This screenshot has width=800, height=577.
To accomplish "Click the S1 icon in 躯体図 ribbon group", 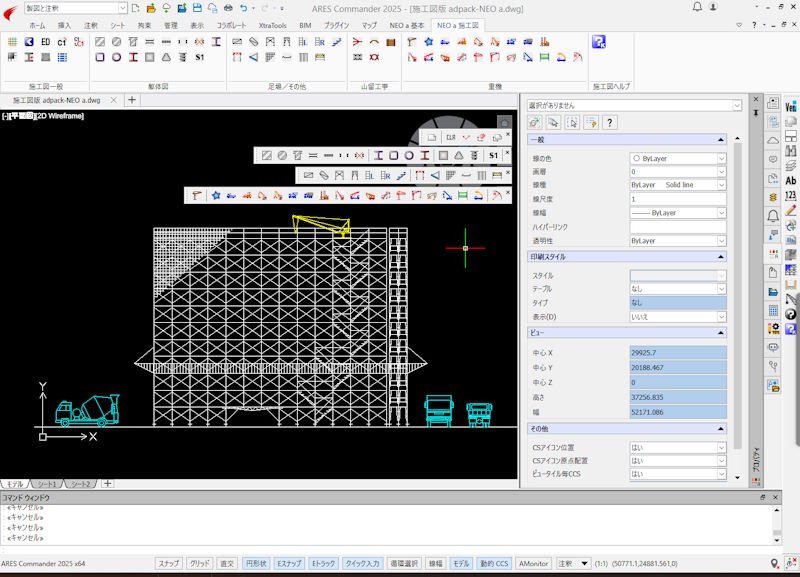I will pyautogui.click(x=200, y=57).
